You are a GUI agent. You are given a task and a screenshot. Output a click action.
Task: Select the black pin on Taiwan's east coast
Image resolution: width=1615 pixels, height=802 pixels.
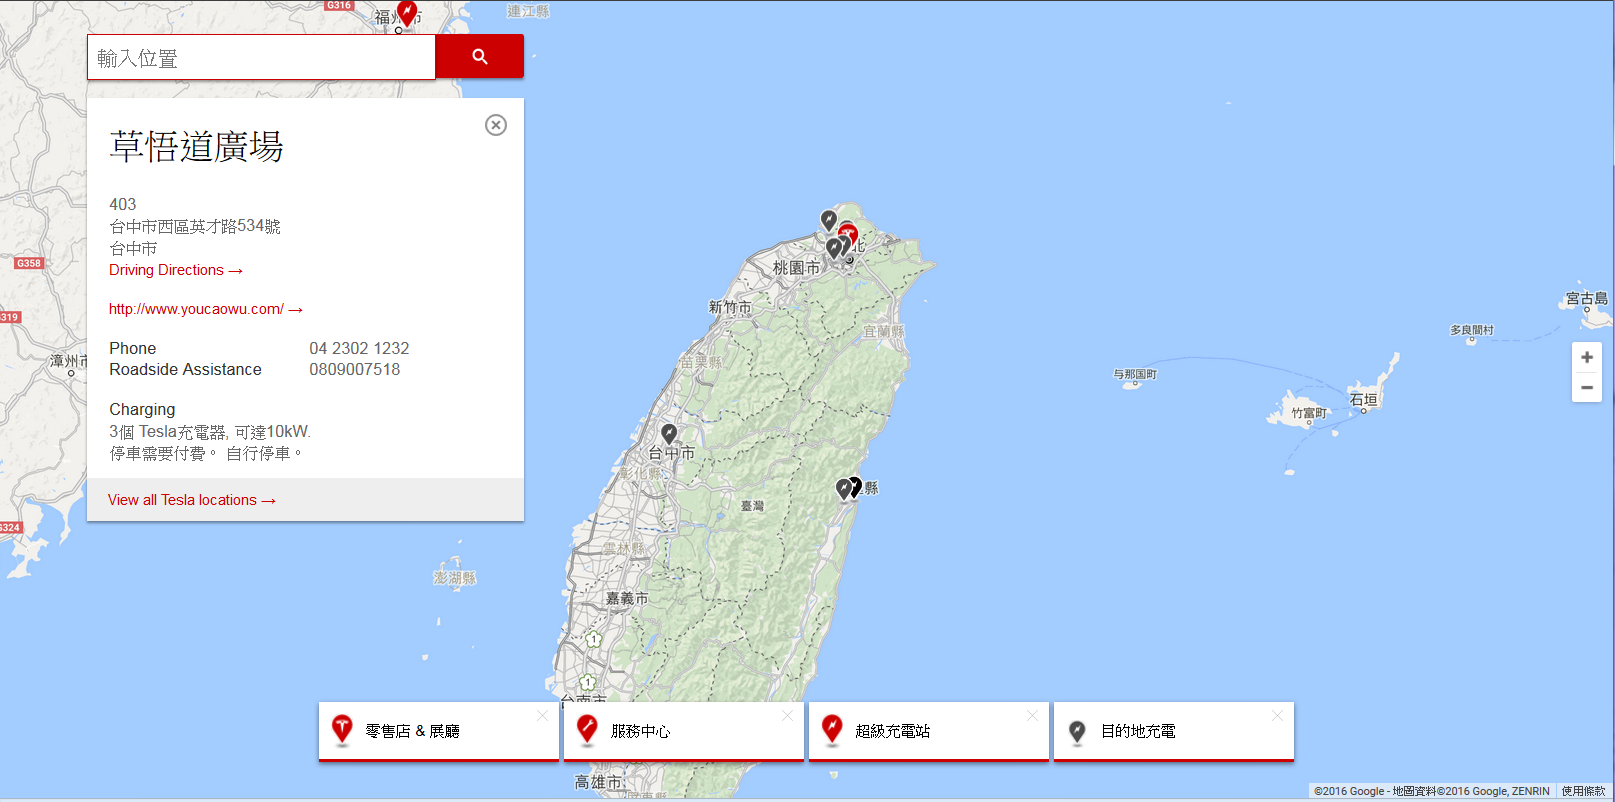coord(855,486)
